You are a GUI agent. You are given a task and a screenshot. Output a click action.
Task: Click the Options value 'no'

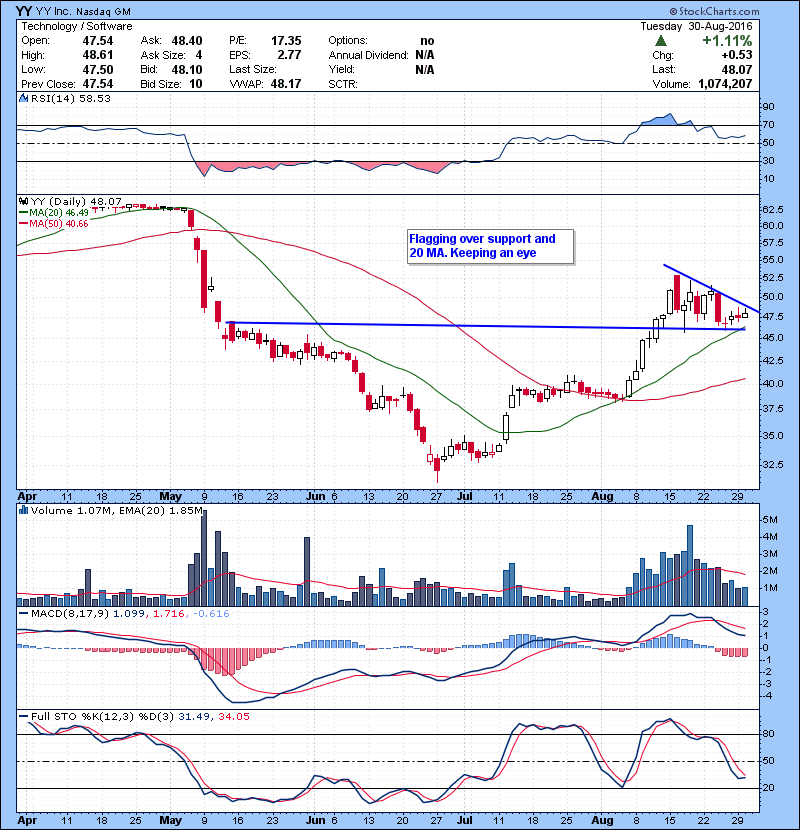[427, 41]
